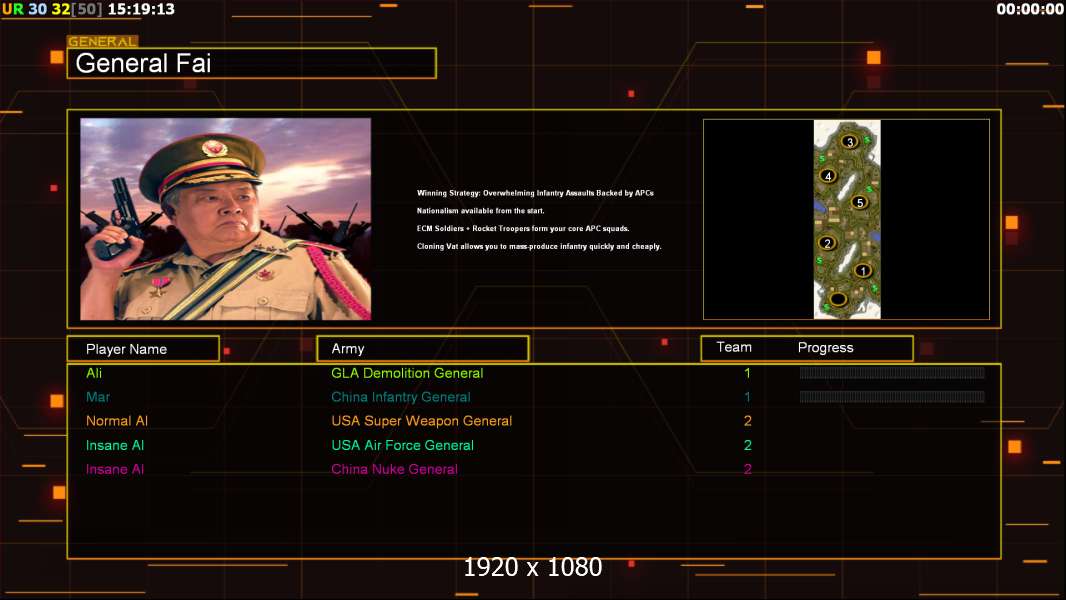Click the Team column header
This screenshot has width=1066, height=600.
pos(734,347)
